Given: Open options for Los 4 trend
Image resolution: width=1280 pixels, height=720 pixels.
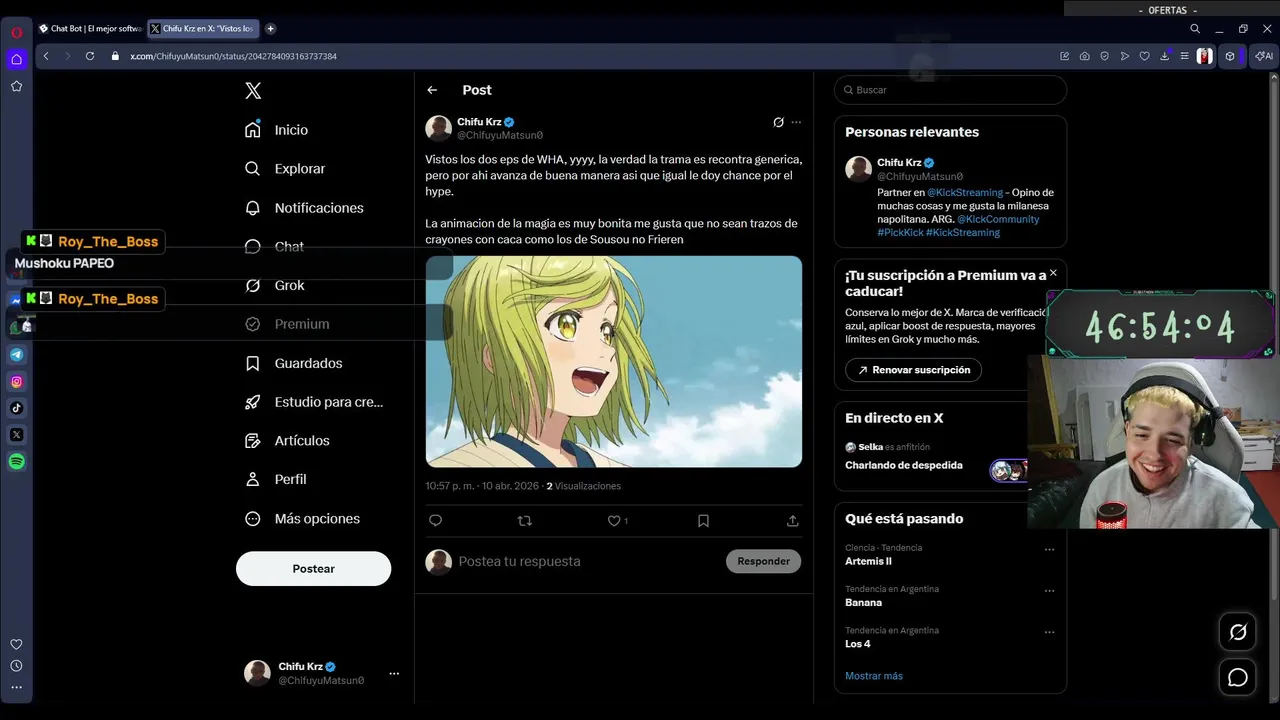Looking at the screenshot, I should (1049, 632).
